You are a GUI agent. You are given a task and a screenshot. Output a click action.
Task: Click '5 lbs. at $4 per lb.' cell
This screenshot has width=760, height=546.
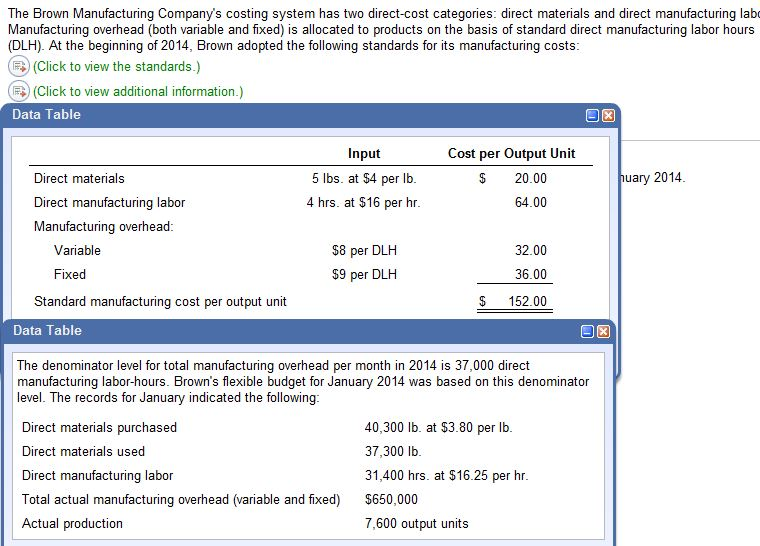tap(364, 178)
